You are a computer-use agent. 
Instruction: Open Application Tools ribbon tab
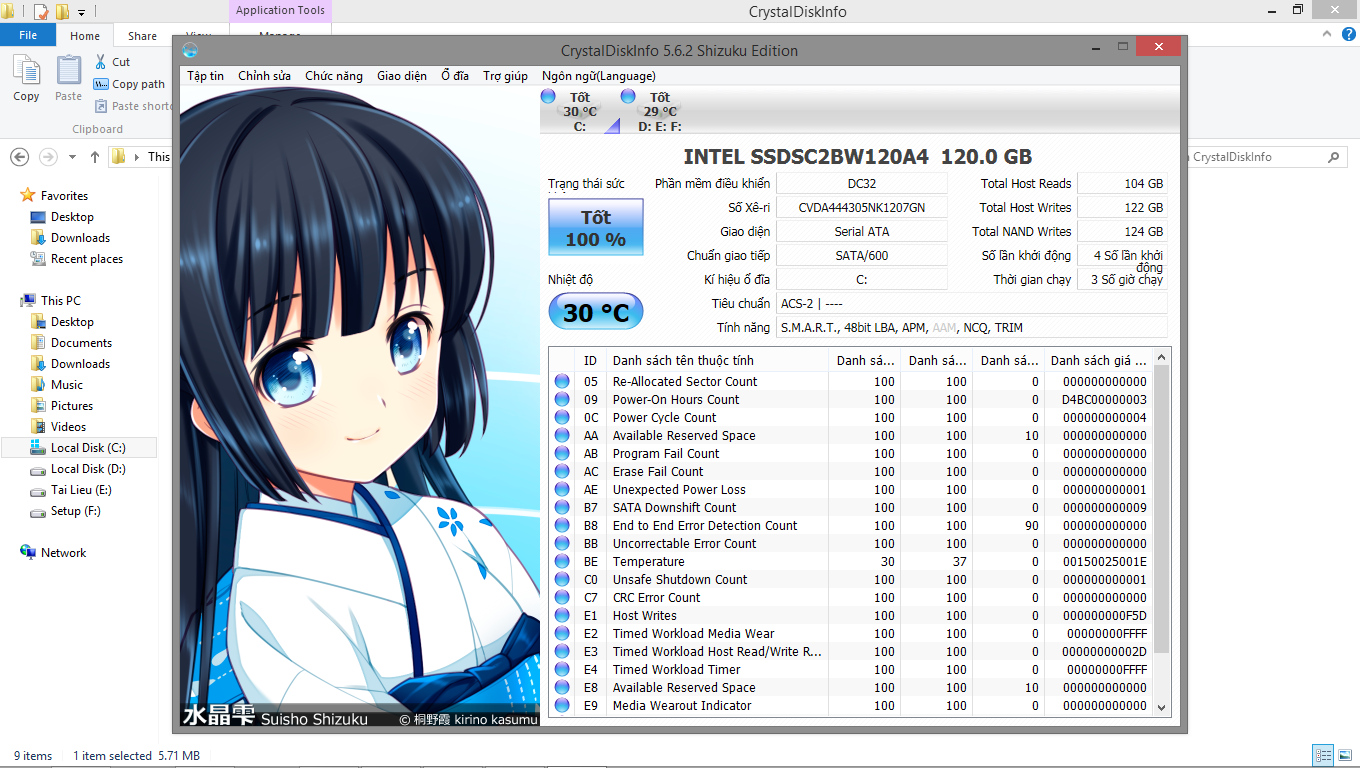(x=280, y=11)
